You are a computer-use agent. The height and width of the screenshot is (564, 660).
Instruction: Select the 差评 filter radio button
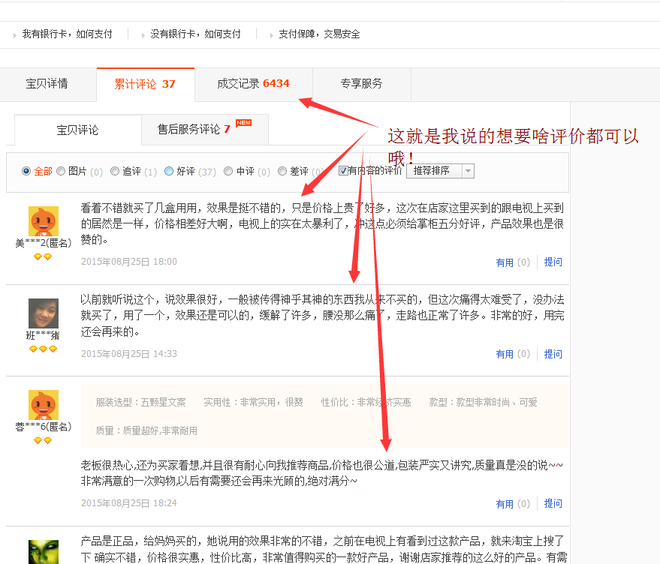coord(283,172)
